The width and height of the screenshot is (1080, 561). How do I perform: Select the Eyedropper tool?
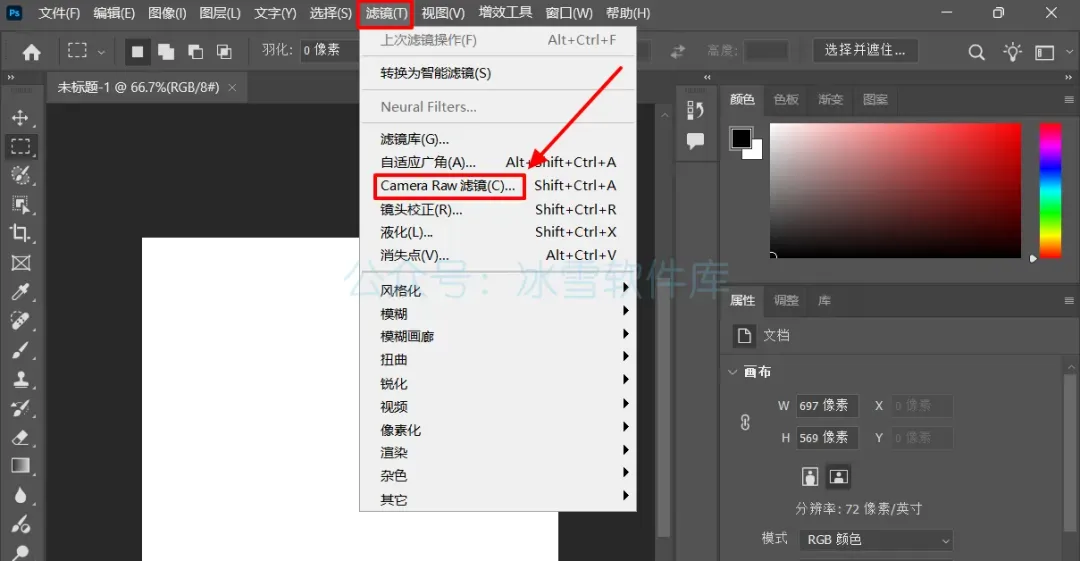[20, 292]
